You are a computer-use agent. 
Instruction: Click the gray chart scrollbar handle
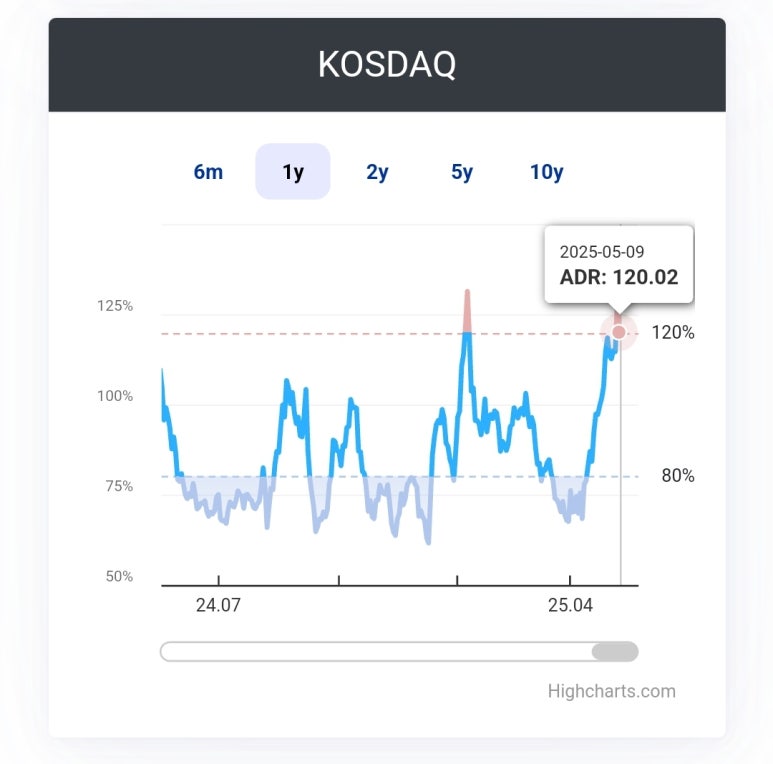(x=614, y=652)
